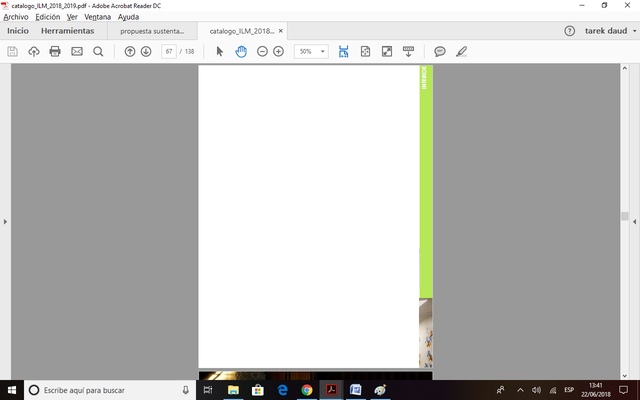Select the catalogo_ILM_2018... document tab

coord(242,31)
